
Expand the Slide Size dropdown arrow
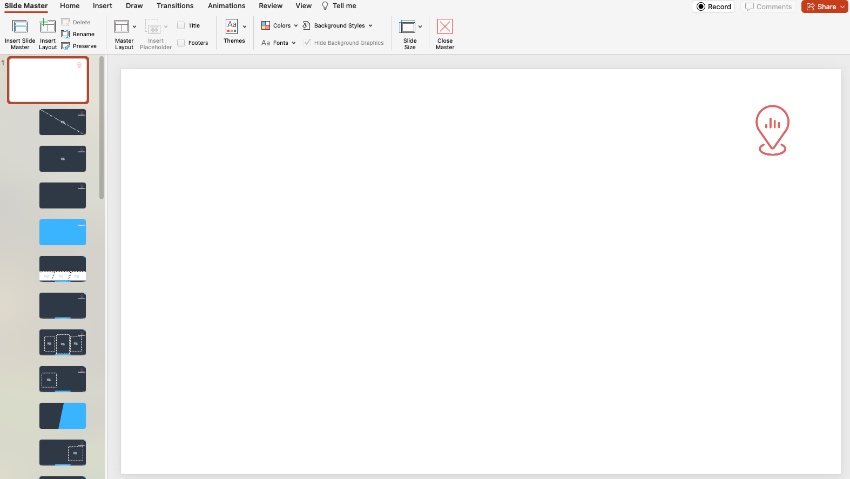(x=420, y=27)
